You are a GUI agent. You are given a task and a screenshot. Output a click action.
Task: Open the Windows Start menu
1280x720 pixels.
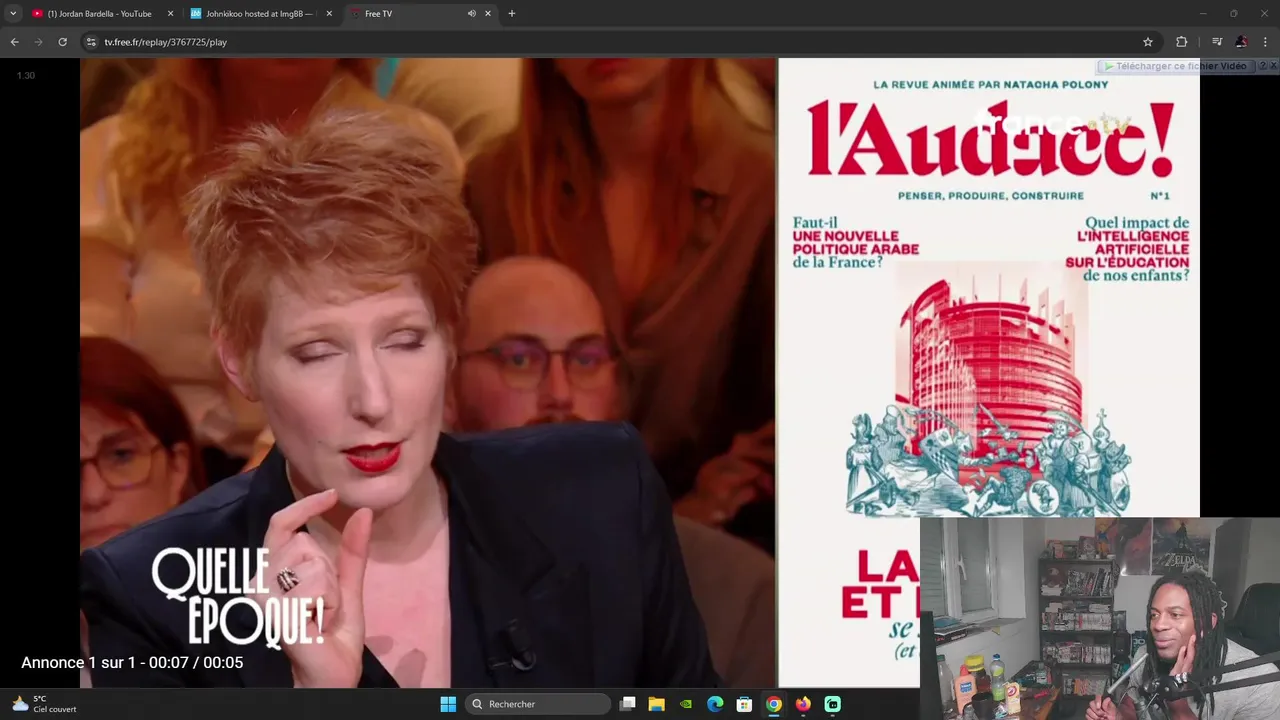pos(448,704)
